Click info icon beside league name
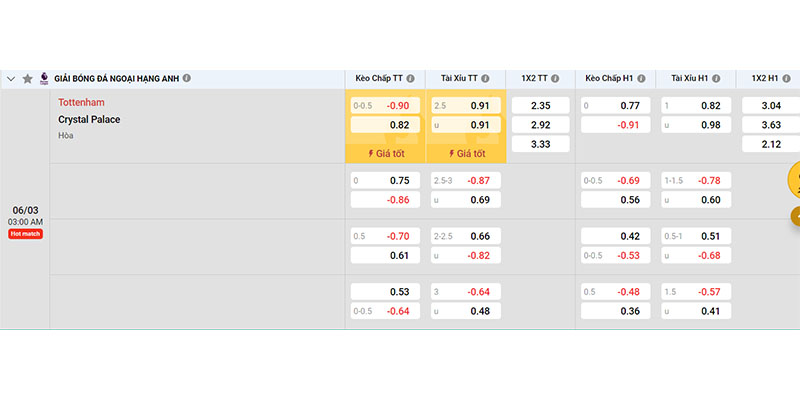 pyautogui.click(x=187, y=78)
